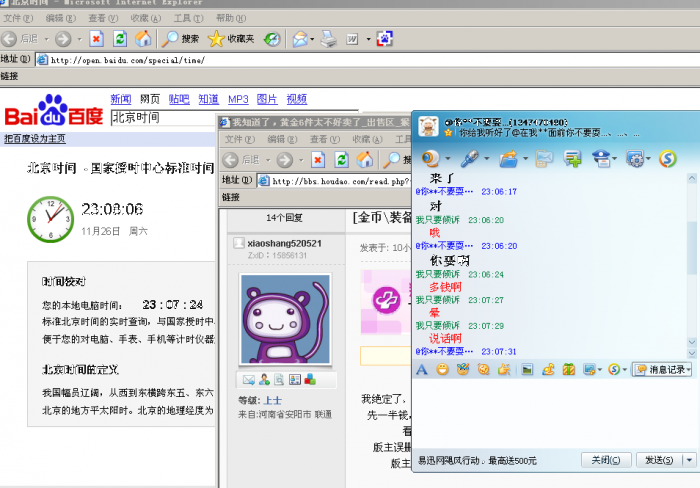Open the 文件 menu in the Baidu IE window
The image size is (700, 488).
[18, 18]
